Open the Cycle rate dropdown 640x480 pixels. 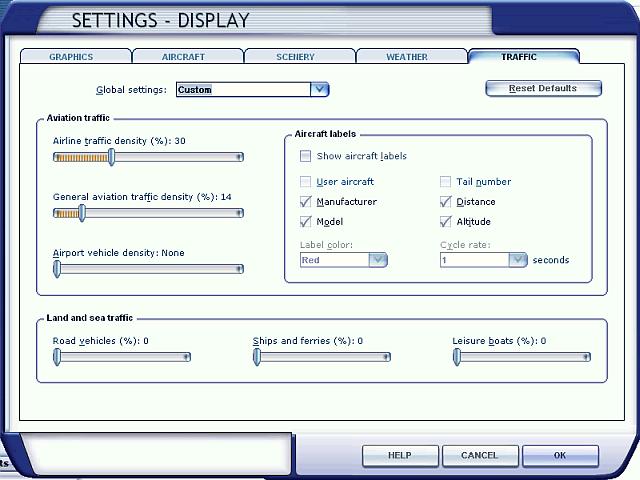(x=517, y=260)
